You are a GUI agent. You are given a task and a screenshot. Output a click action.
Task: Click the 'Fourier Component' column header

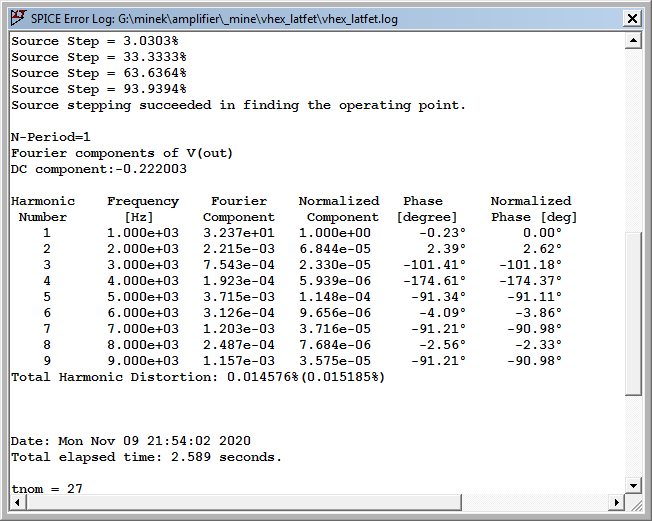pos(239,209)
